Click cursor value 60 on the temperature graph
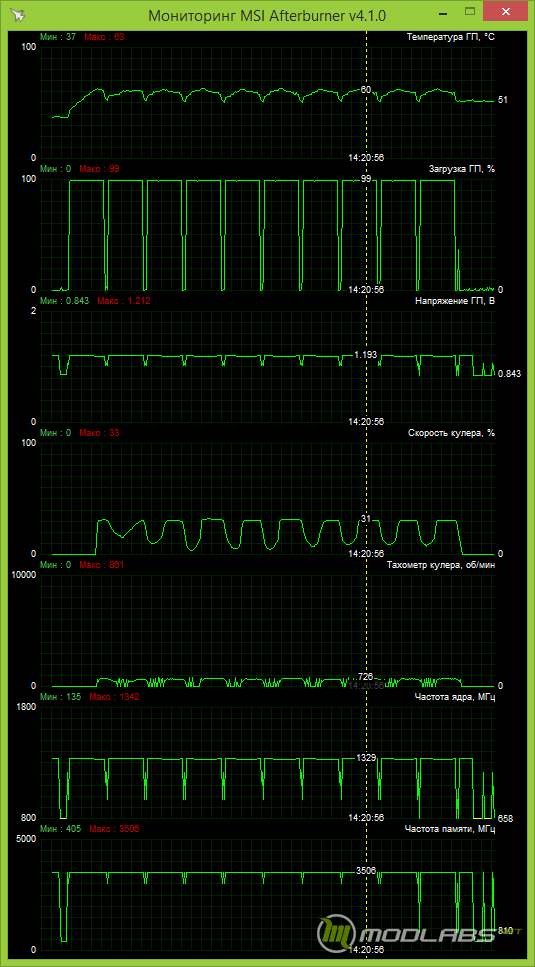Screen dimensions: 535x967 tap(366, 89)
